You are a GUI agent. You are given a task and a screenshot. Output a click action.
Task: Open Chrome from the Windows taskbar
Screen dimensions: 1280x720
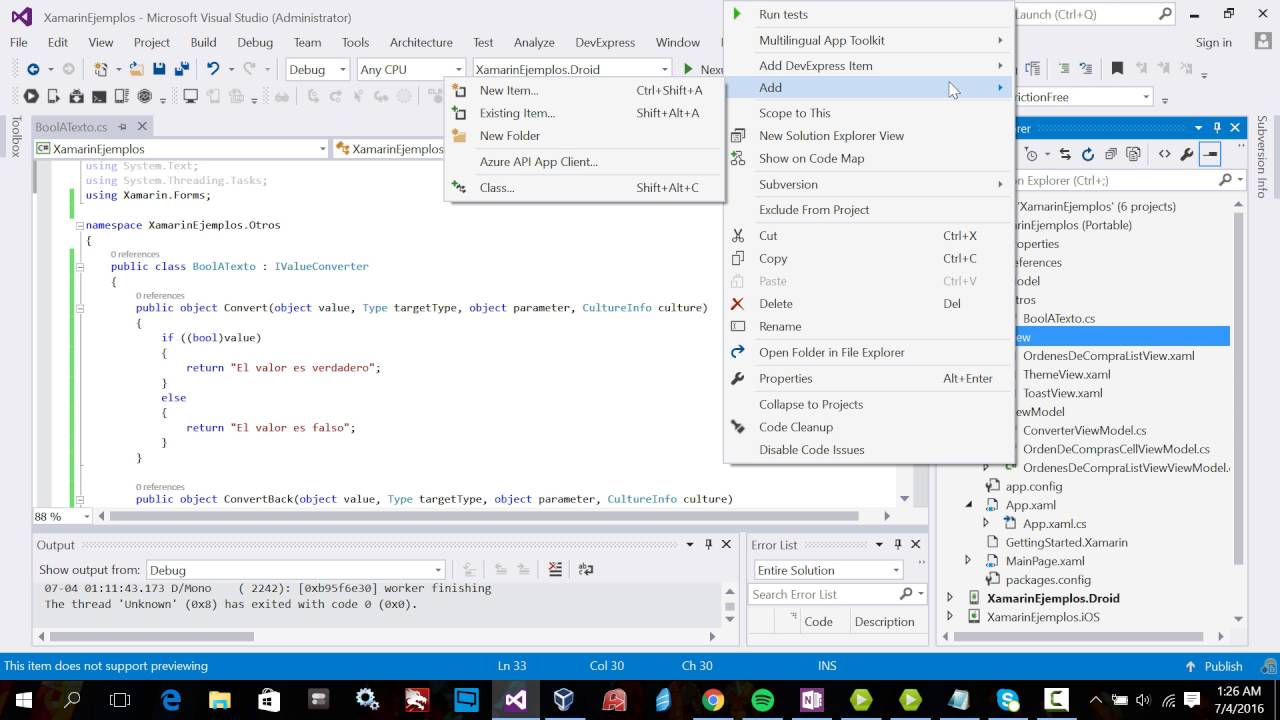click(712, 700)
